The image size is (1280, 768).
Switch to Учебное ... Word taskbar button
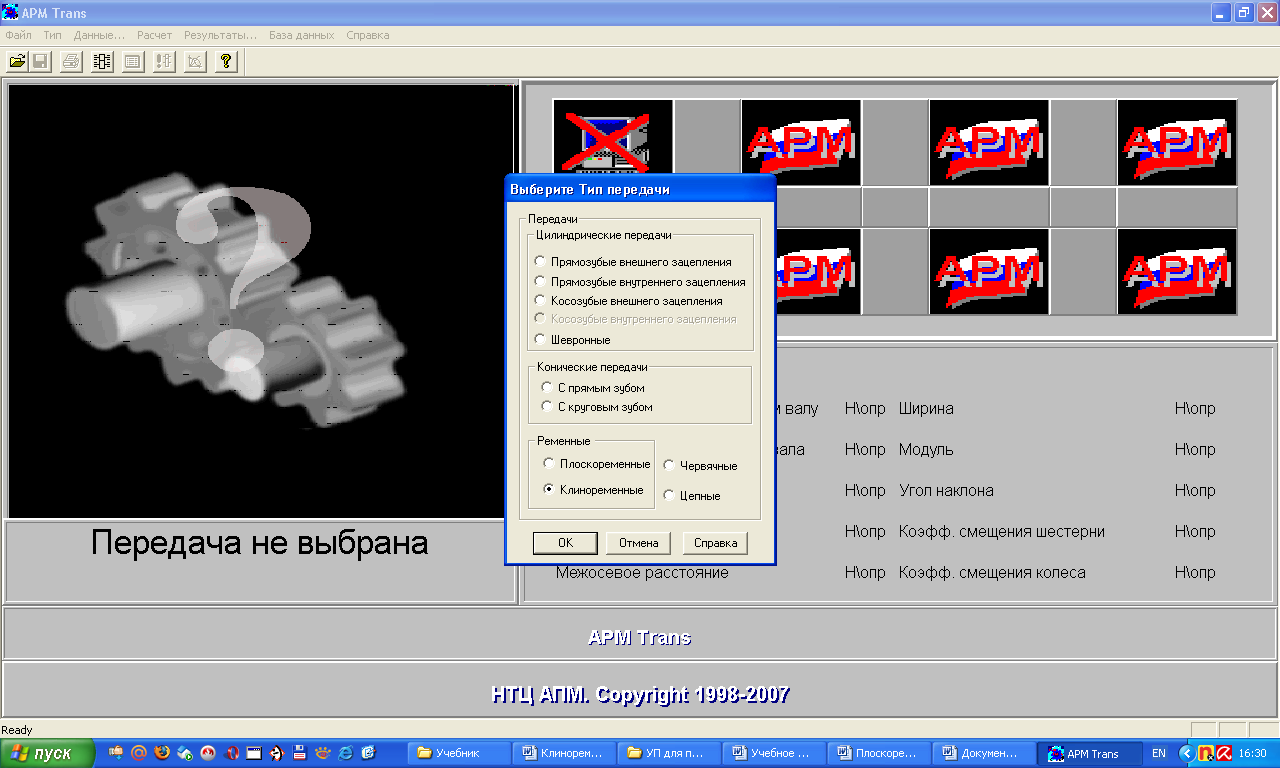coord(773,753)
